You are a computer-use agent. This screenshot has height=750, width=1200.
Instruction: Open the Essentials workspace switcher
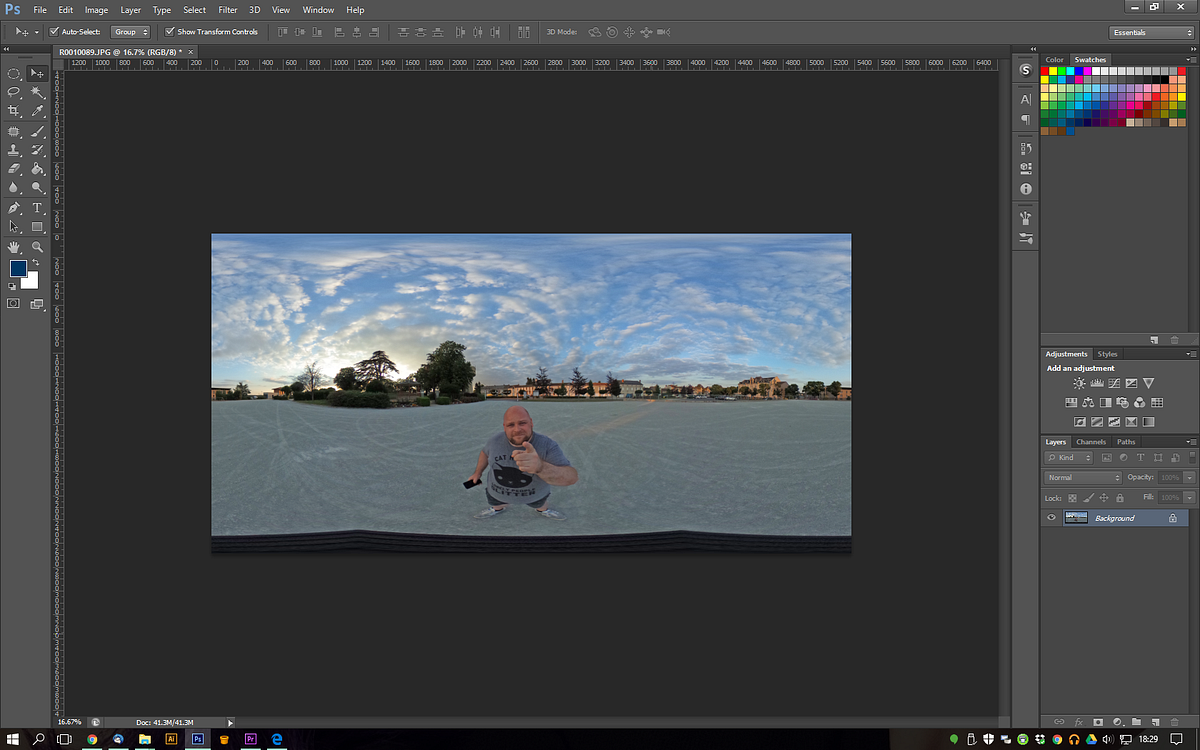[1150, 31]
